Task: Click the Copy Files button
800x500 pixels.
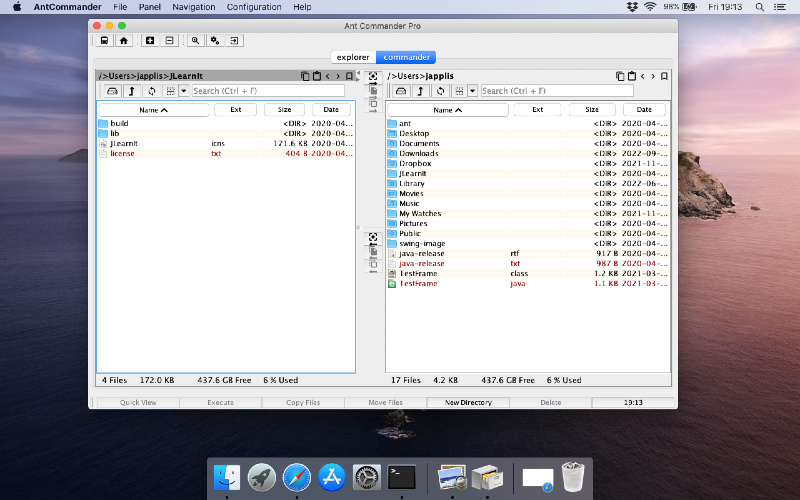Action: [x=303, y=402]
